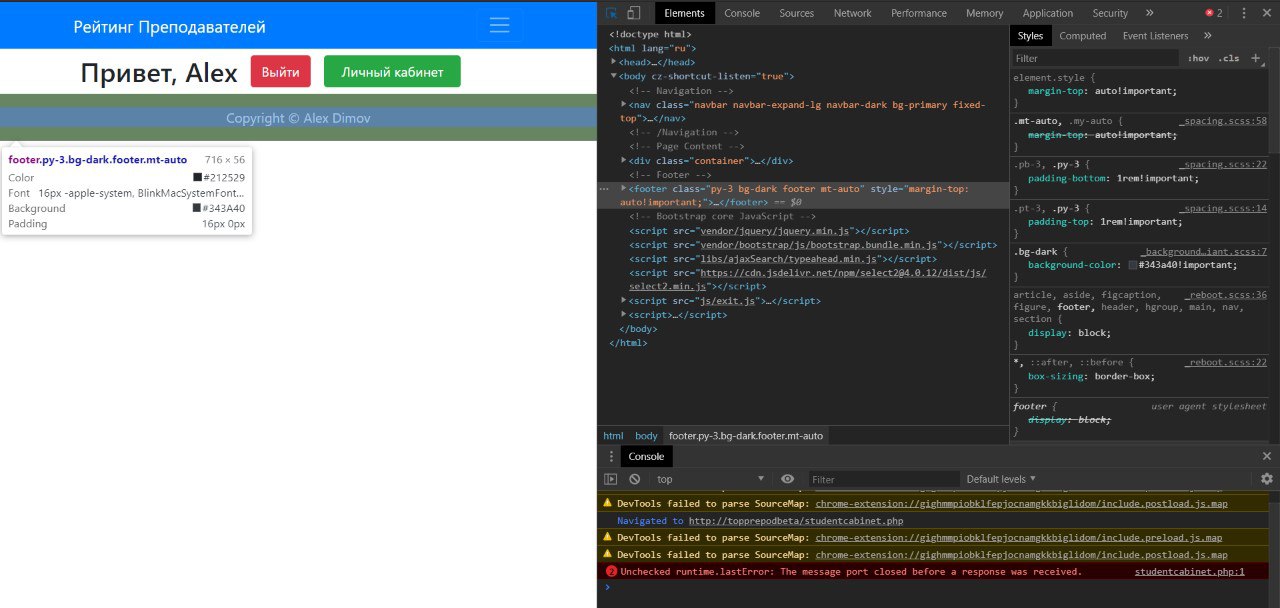This screenshot has width=1280, height=608.
Task: Expand the last inline script node
Action: (625, 314)
